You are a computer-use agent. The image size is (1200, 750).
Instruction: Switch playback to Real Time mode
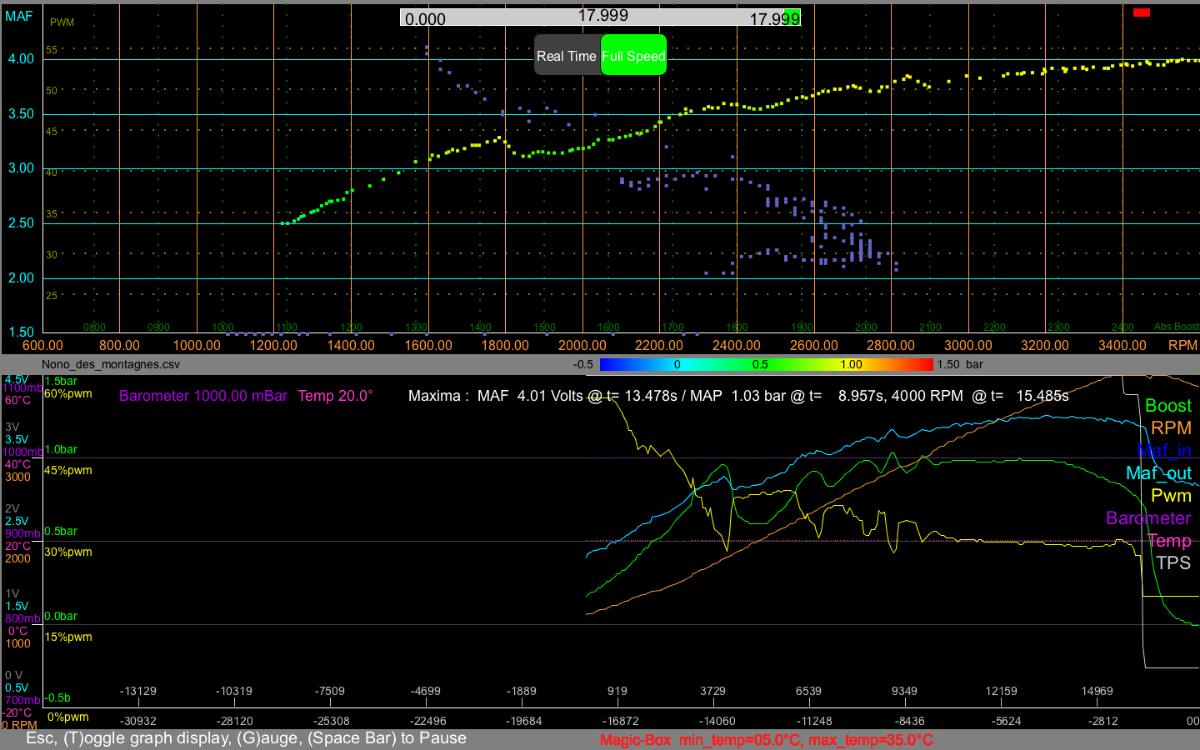point(567,57)
